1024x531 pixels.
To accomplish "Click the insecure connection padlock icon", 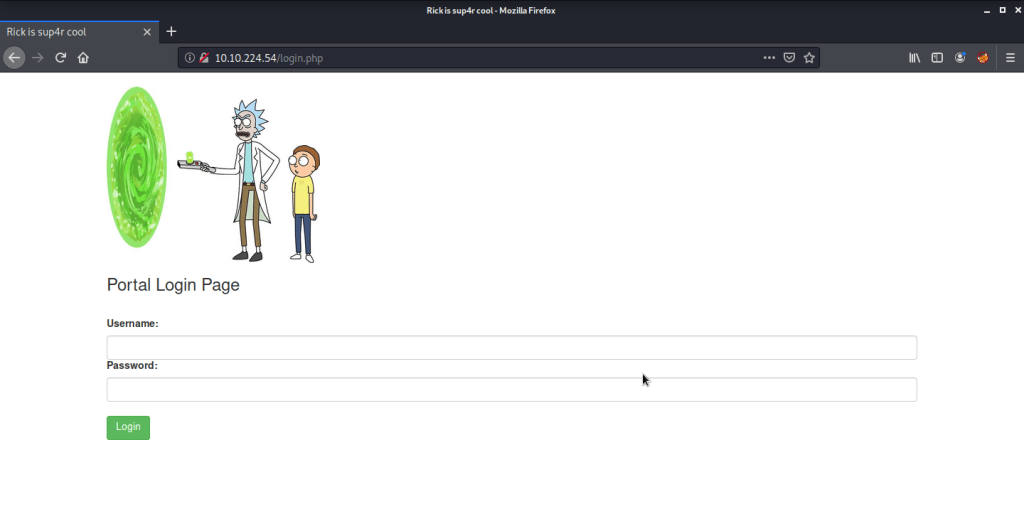I will click(x=204, y=58).
